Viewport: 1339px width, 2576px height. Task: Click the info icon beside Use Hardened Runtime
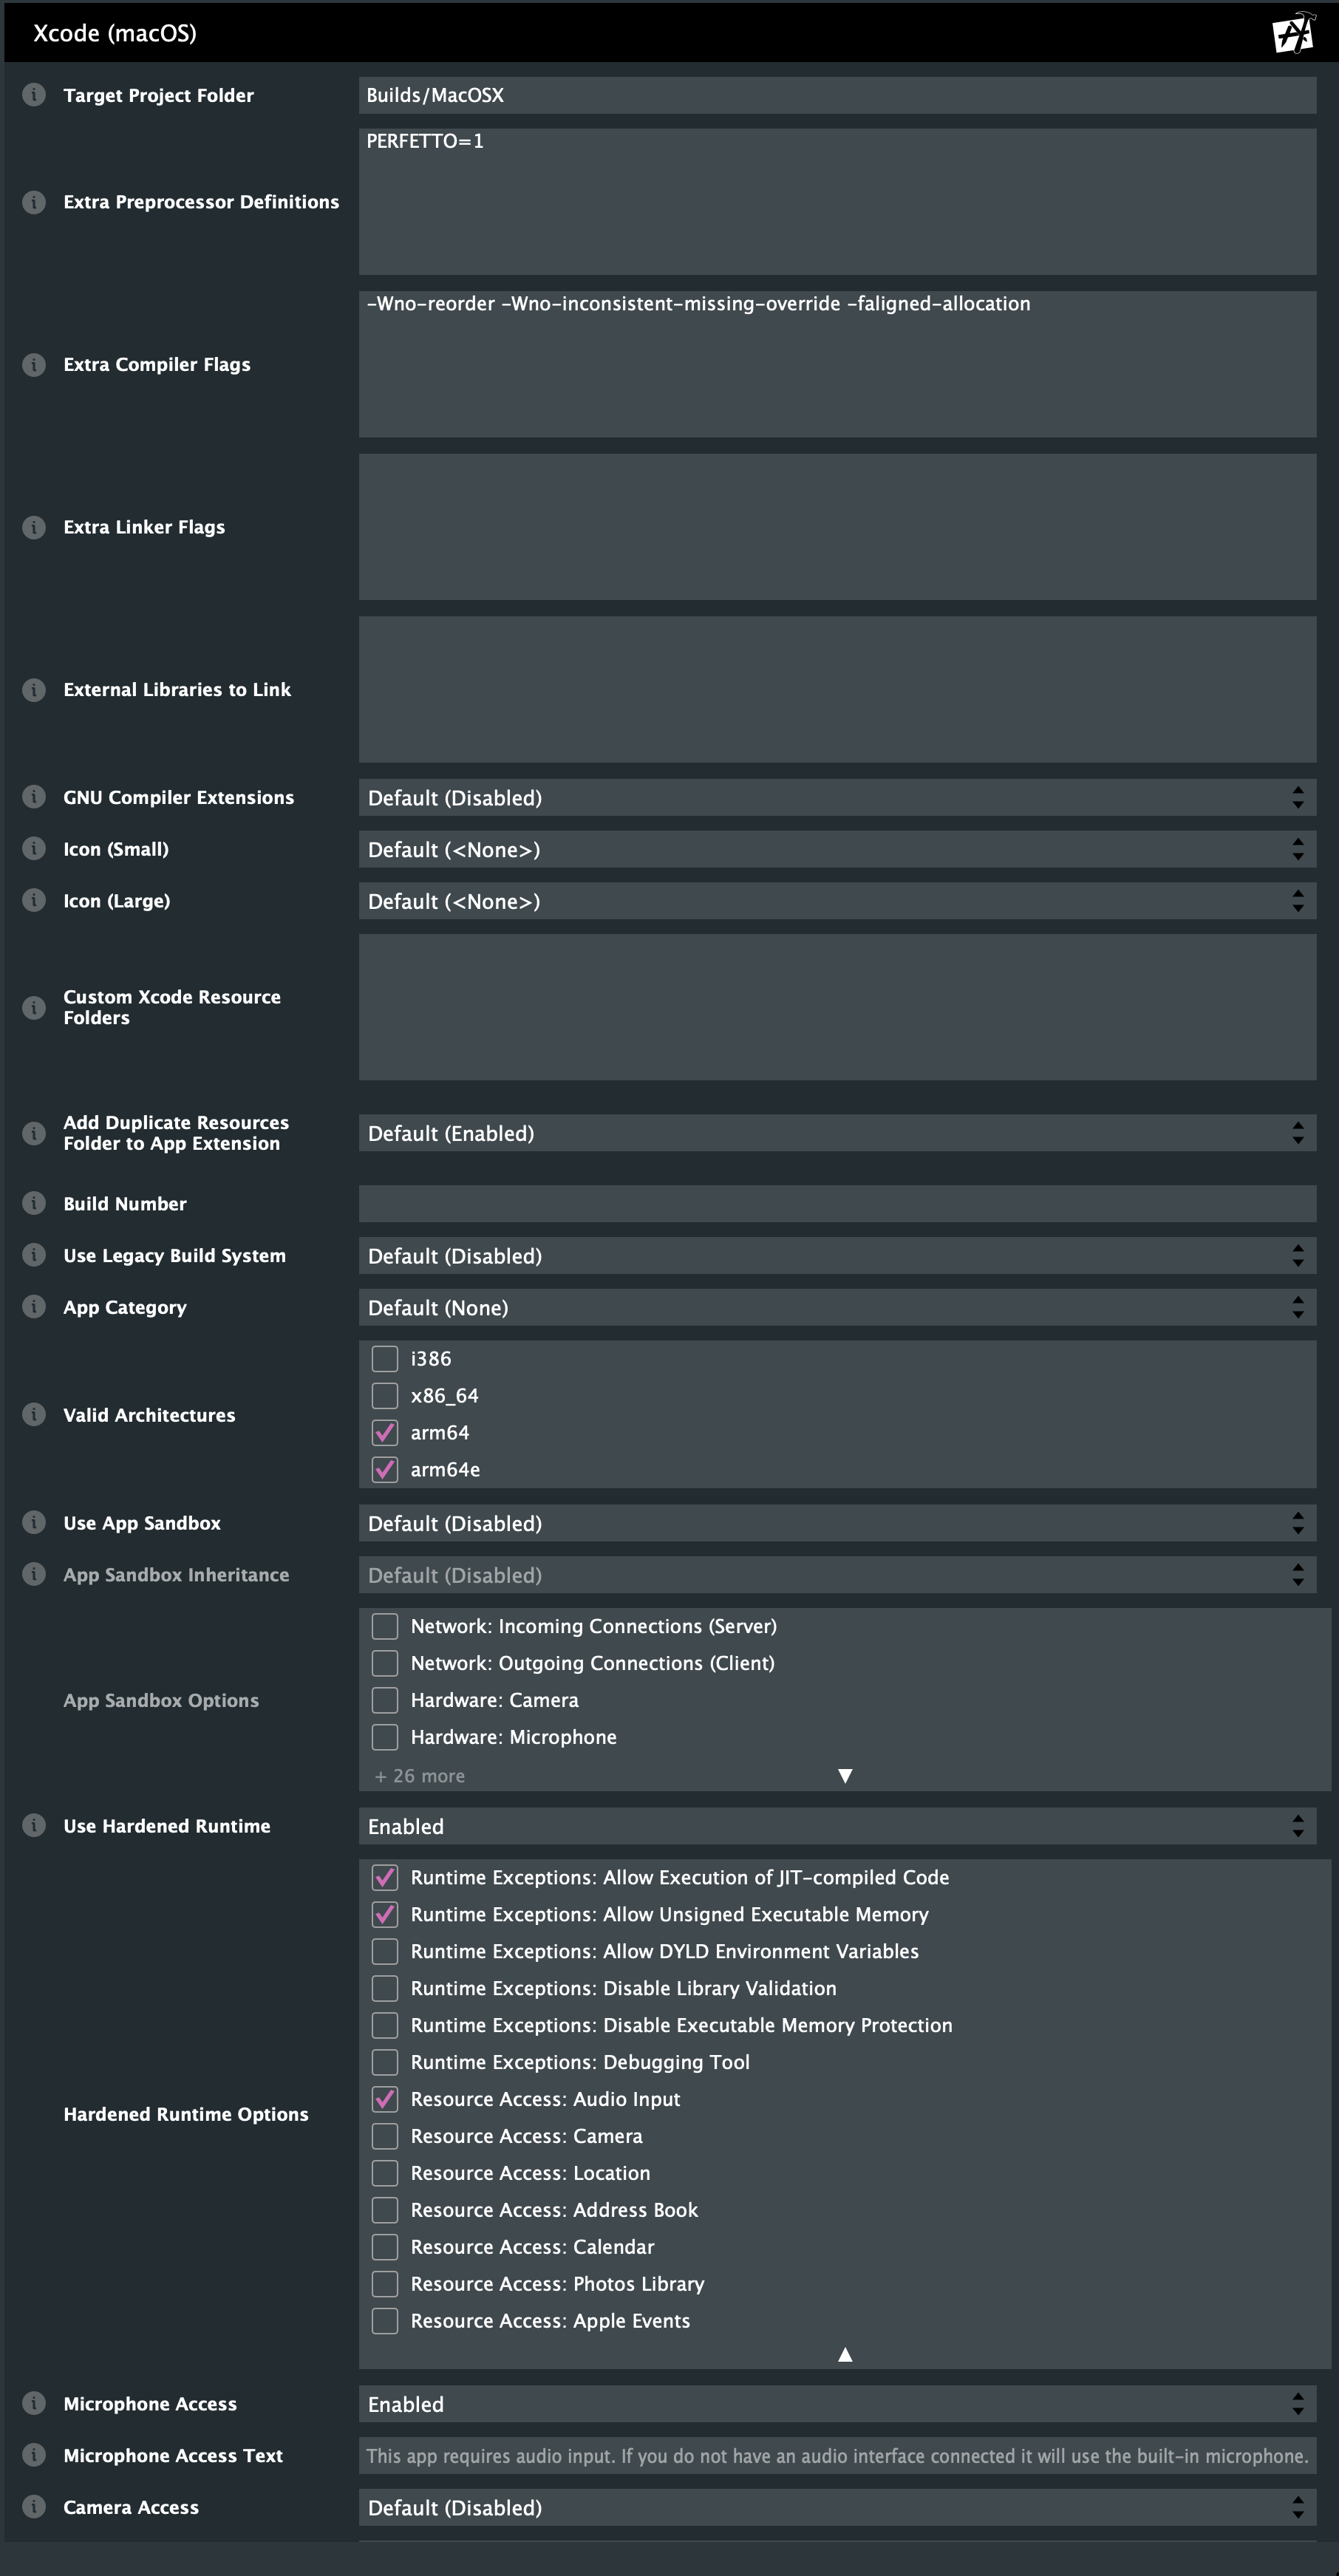[33, 1826]
